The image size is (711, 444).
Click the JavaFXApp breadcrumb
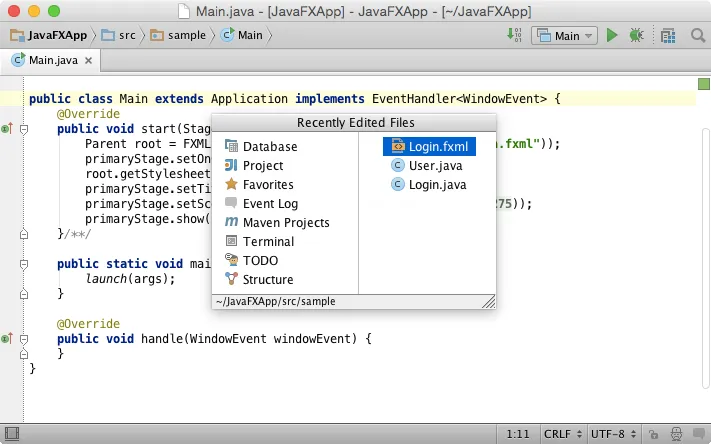click(x=49, y=35)
